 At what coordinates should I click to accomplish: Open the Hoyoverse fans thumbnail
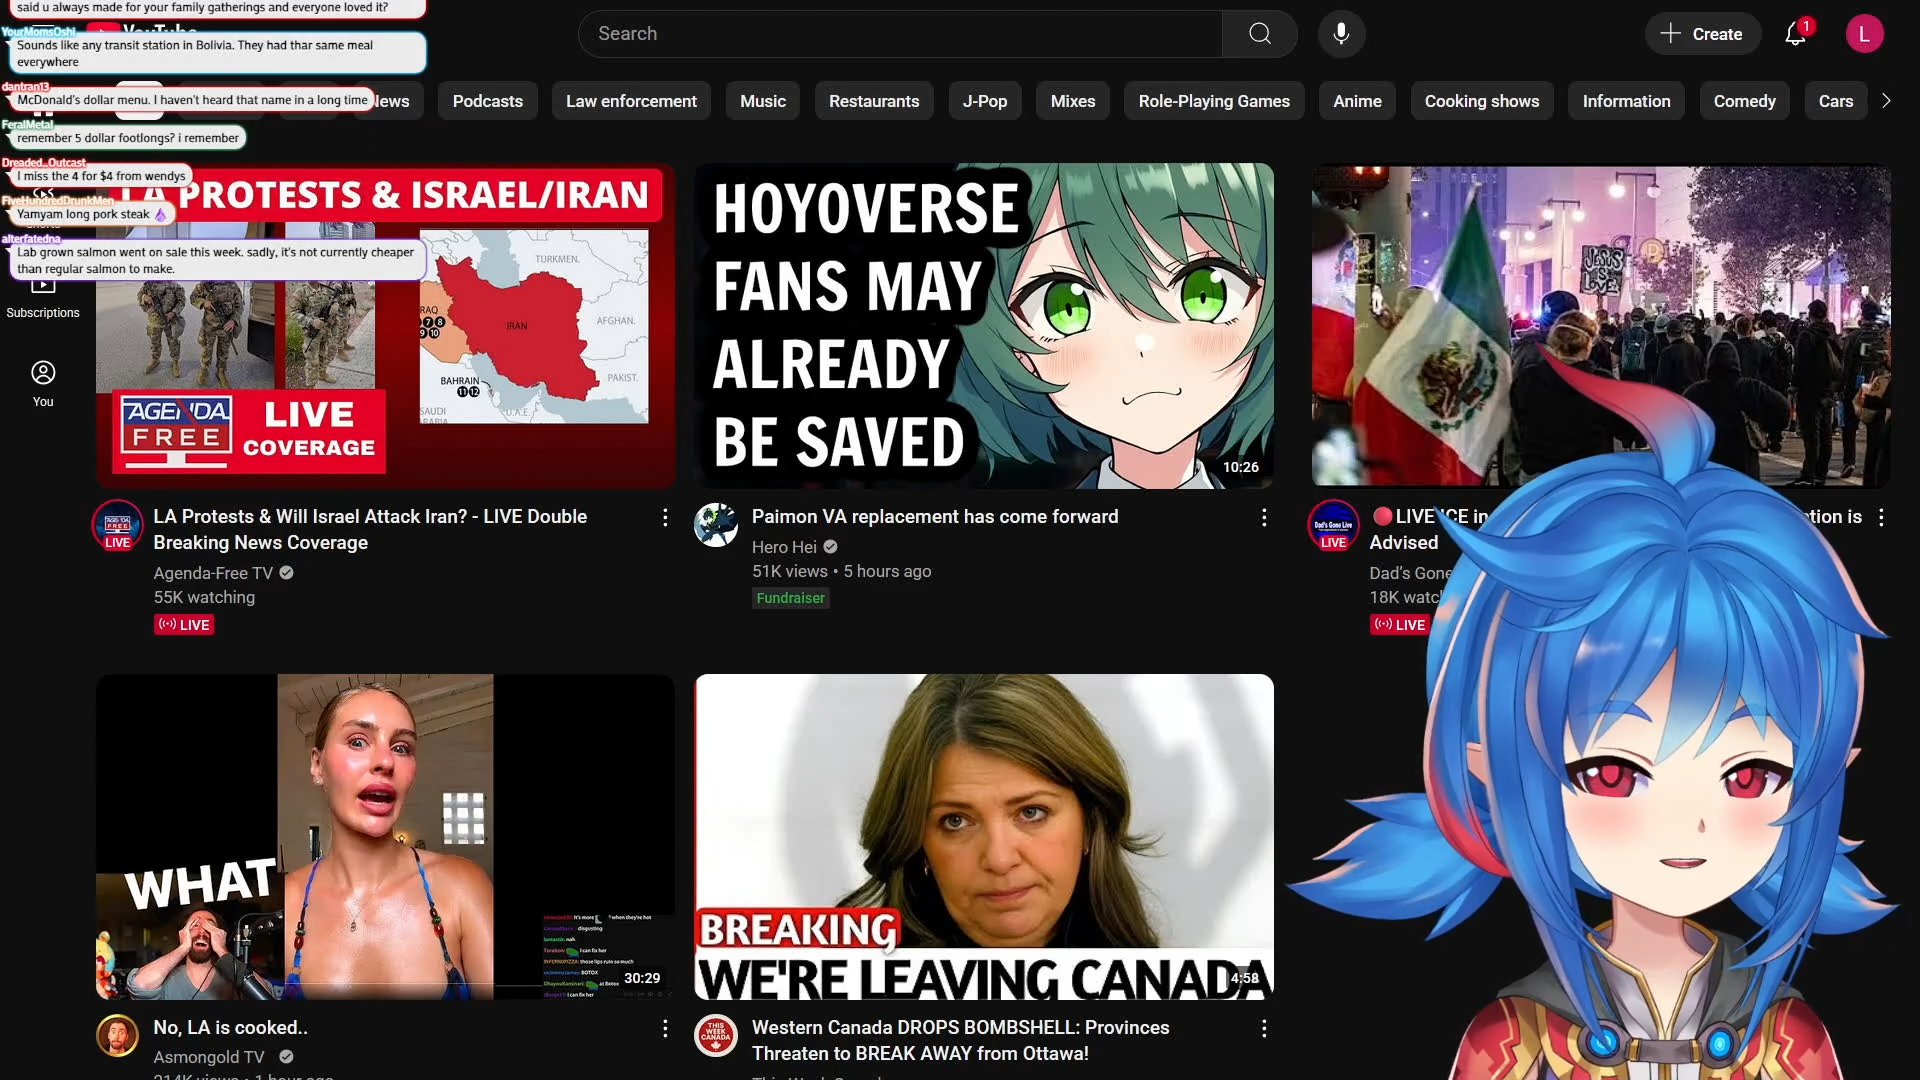point(984,326)
